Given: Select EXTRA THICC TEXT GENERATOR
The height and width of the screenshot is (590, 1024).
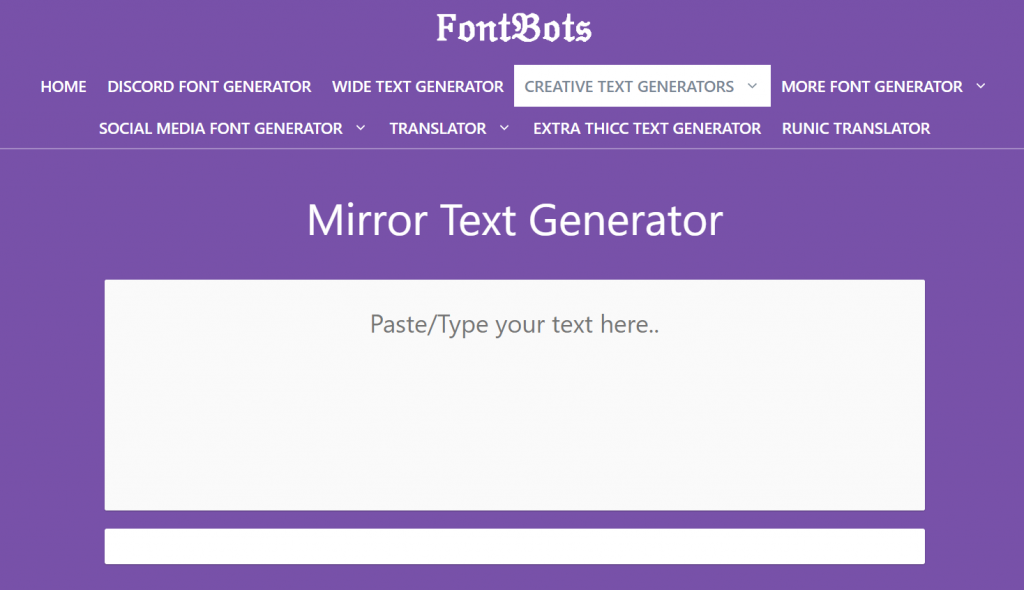Looking at the screenshot, I should point(646,128).
